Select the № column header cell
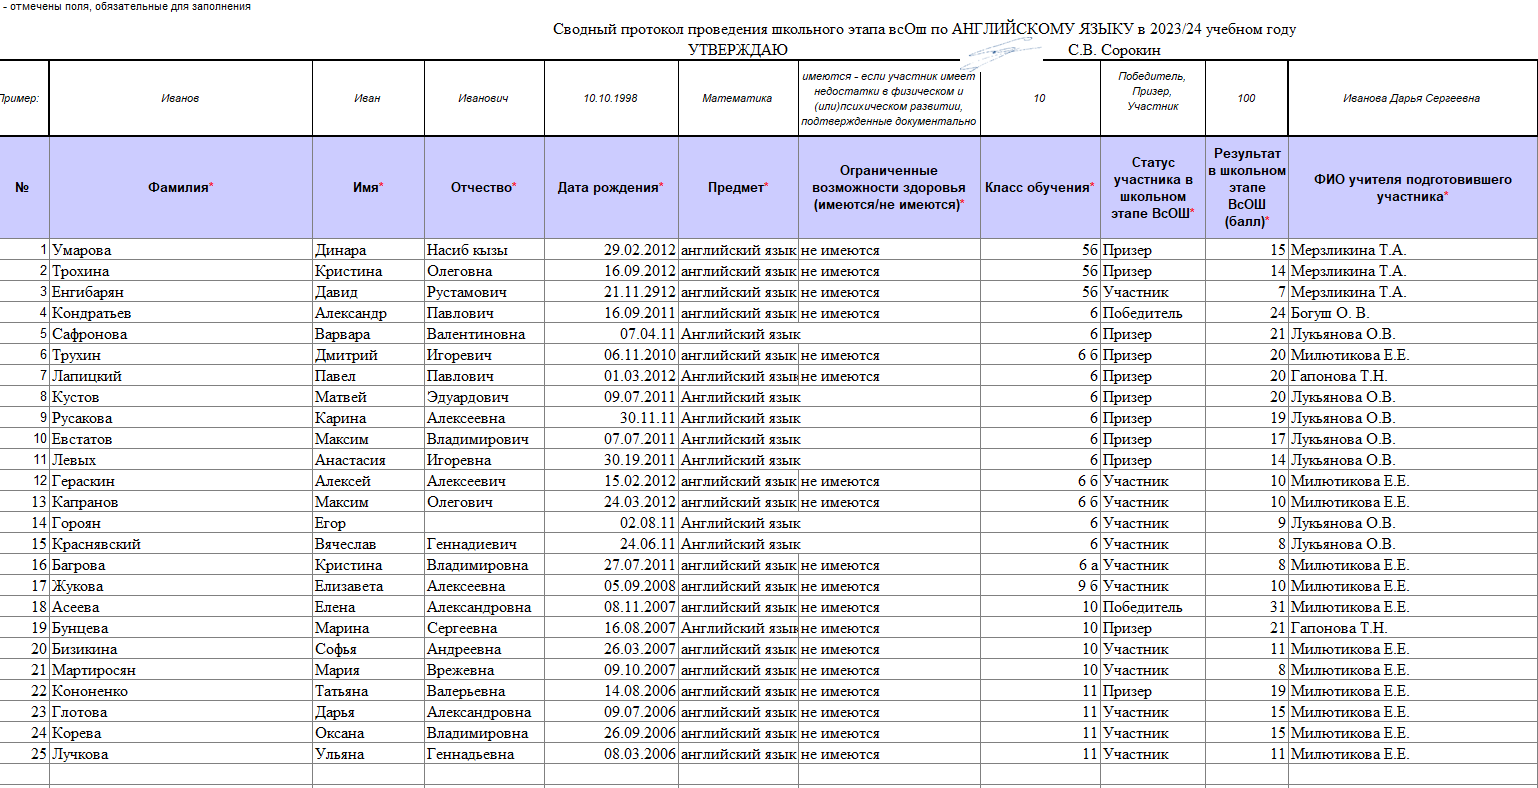The height and width of the screenshot is (788, 1538). [x=23, y=188]
